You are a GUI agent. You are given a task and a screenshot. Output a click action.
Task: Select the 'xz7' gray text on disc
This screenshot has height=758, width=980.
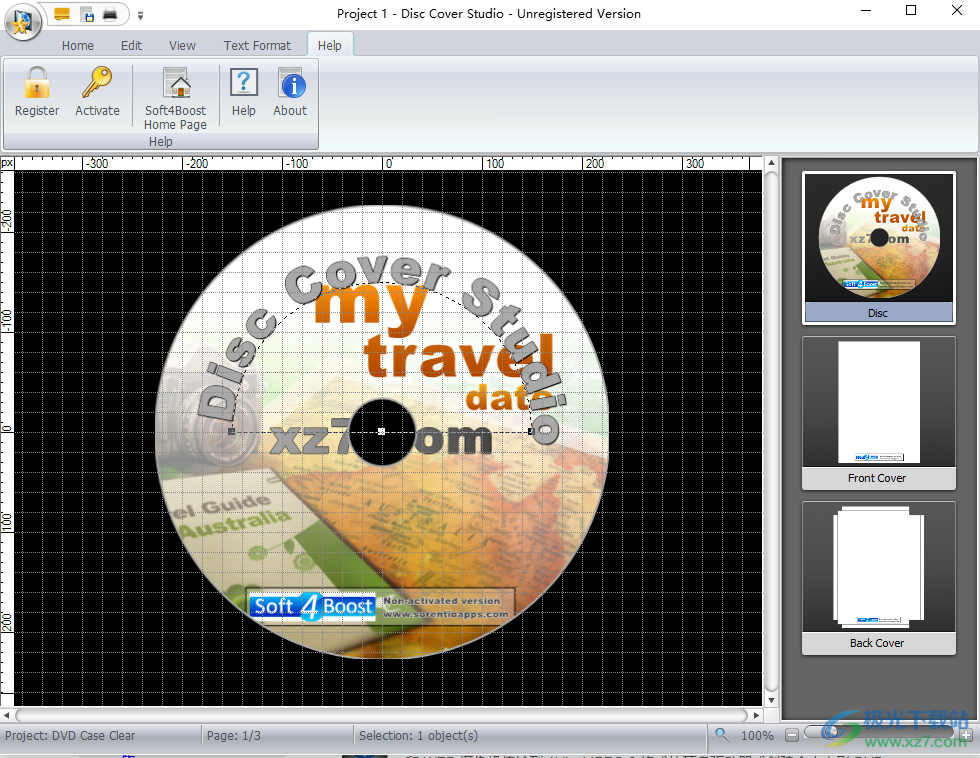(309, 437)
